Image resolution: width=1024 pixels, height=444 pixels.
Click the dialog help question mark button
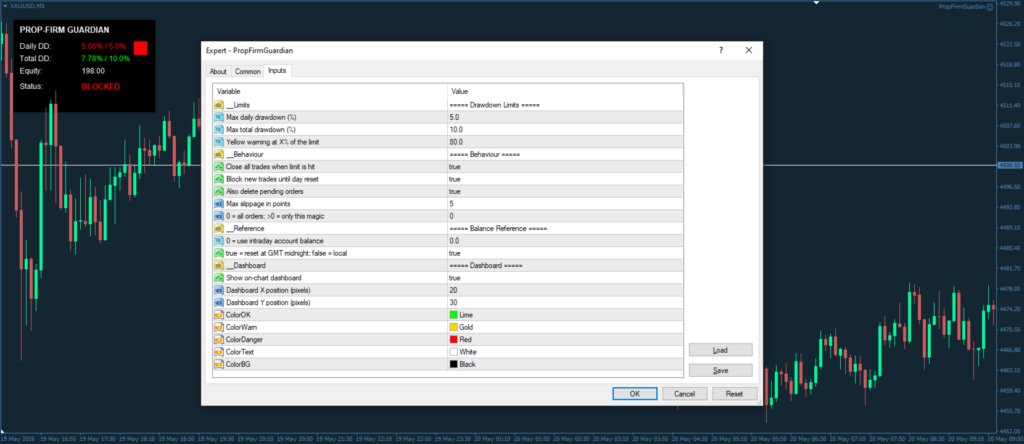coord(721,50)
